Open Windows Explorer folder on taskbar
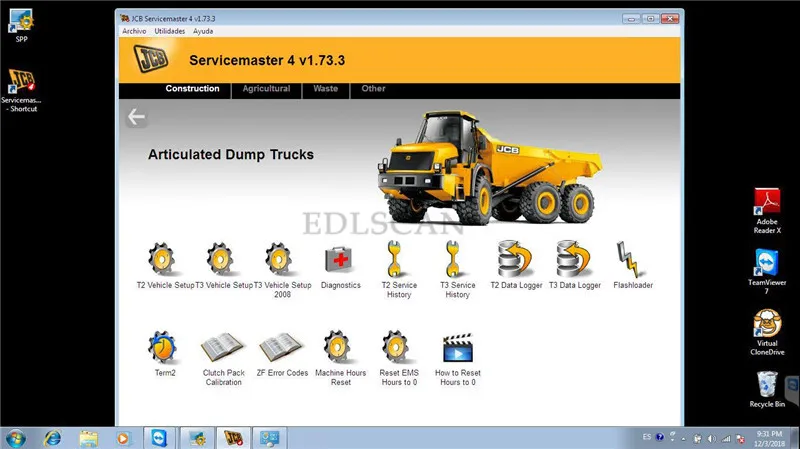The height and width of the screenshot is (449, 800). [x=88, y=438]
